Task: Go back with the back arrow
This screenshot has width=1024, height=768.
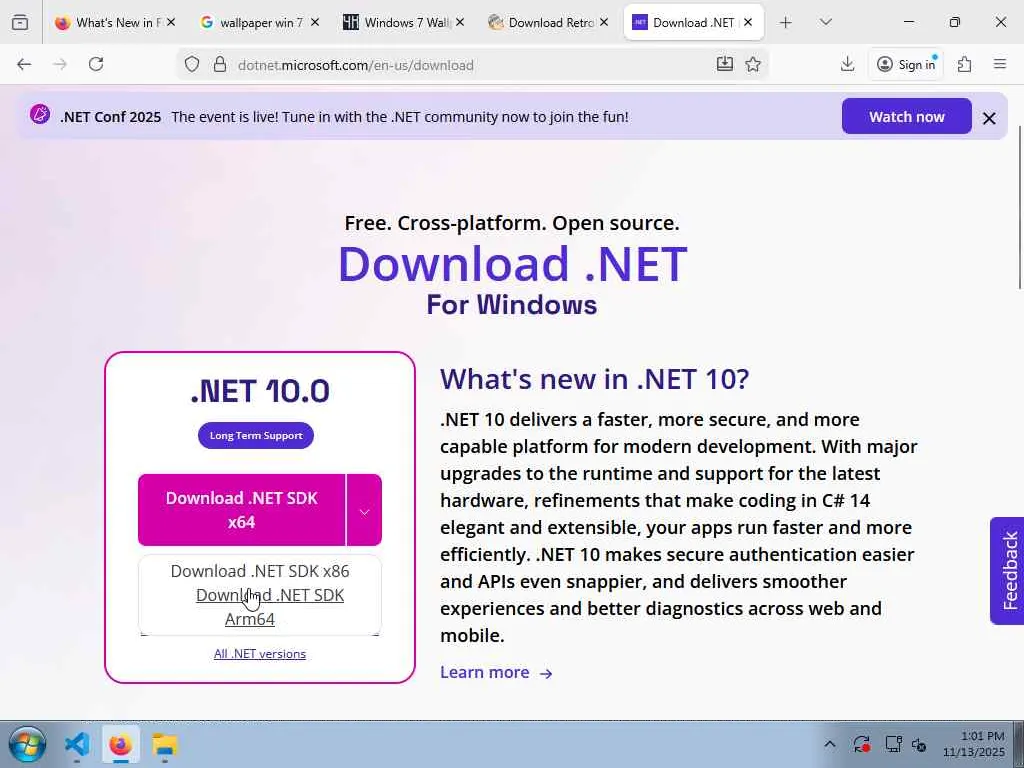Action: click(x=24, y=64)
